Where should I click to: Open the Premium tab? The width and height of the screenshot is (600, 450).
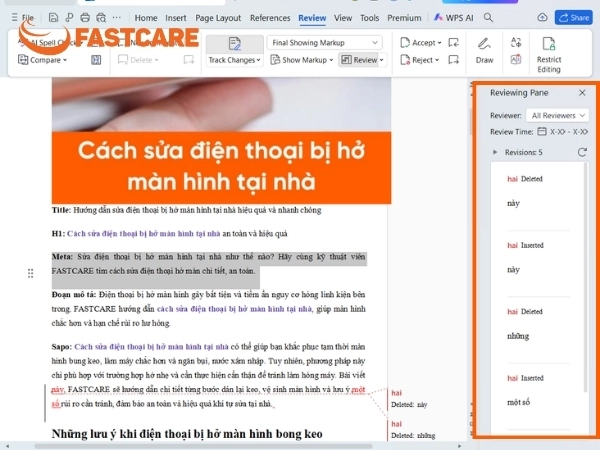(404, 18)
